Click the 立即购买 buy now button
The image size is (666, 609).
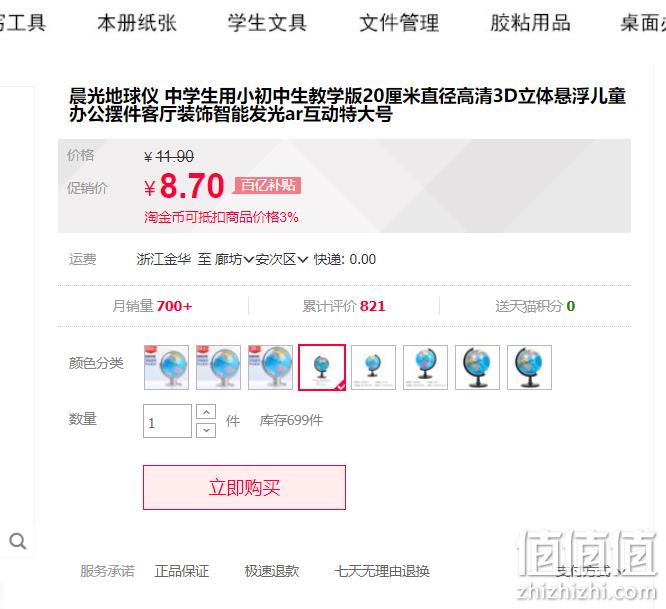[244, 488]
